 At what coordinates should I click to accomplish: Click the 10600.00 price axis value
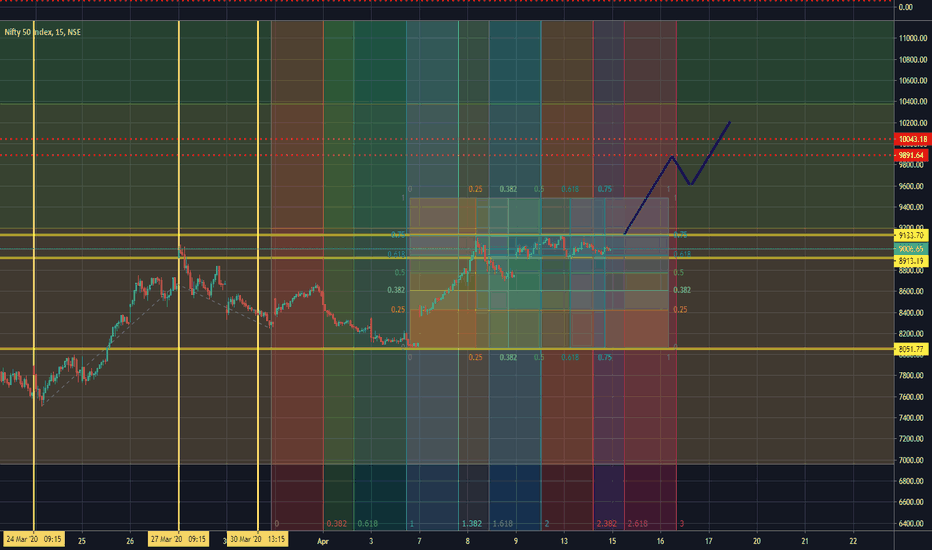click(x=913, y=80)
